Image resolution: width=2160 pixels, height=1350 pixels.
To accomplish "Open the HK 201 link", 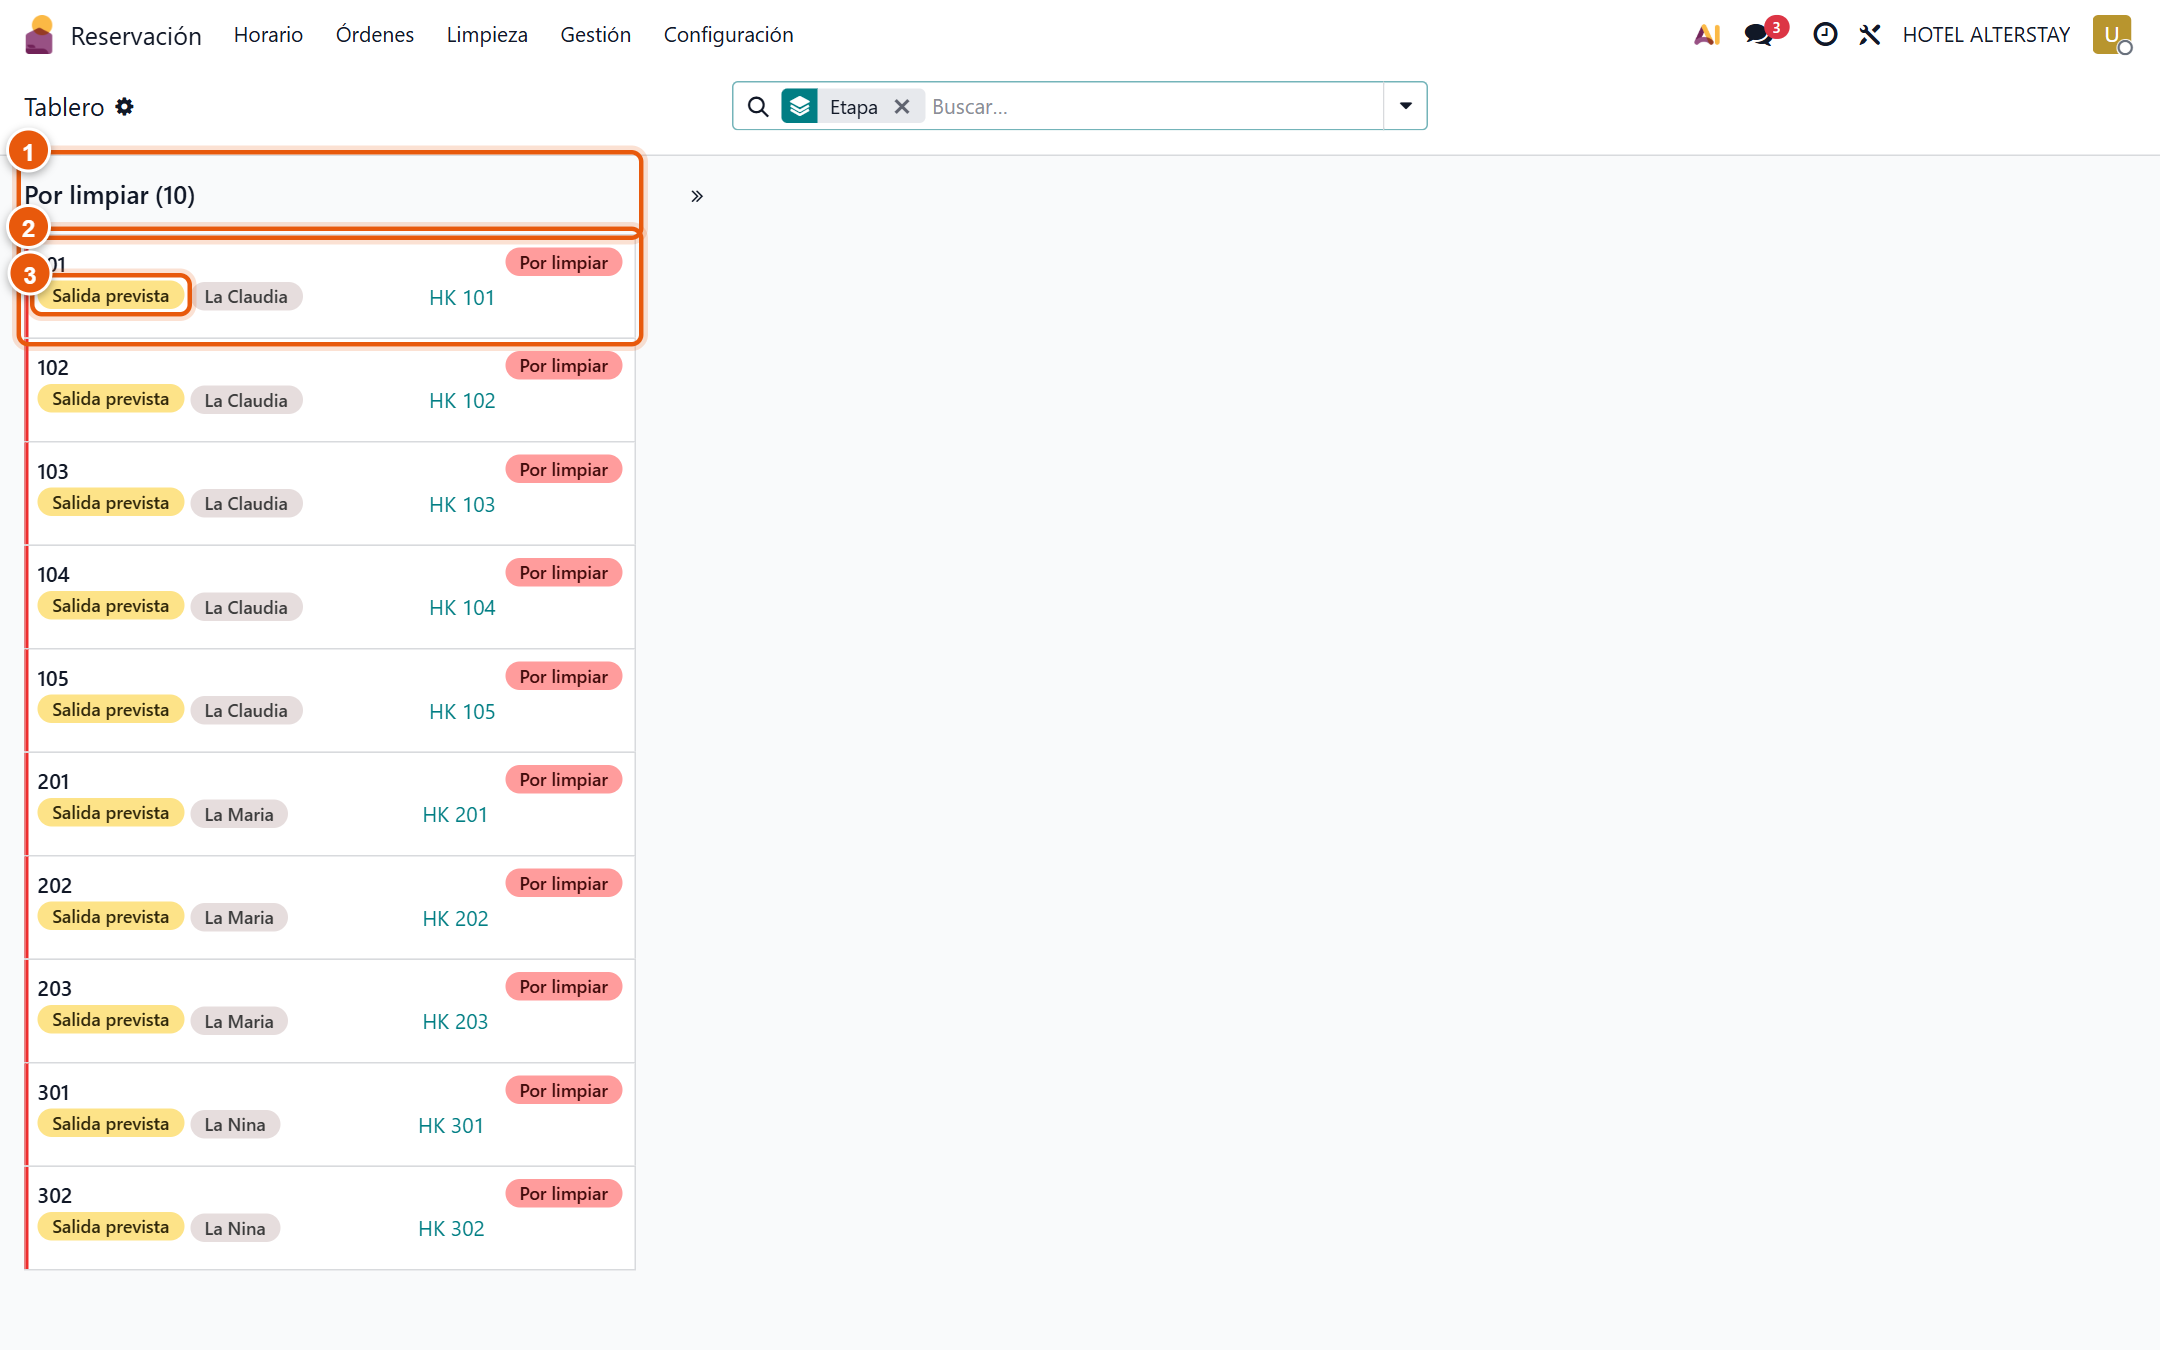I will click(x=455, y=814).
